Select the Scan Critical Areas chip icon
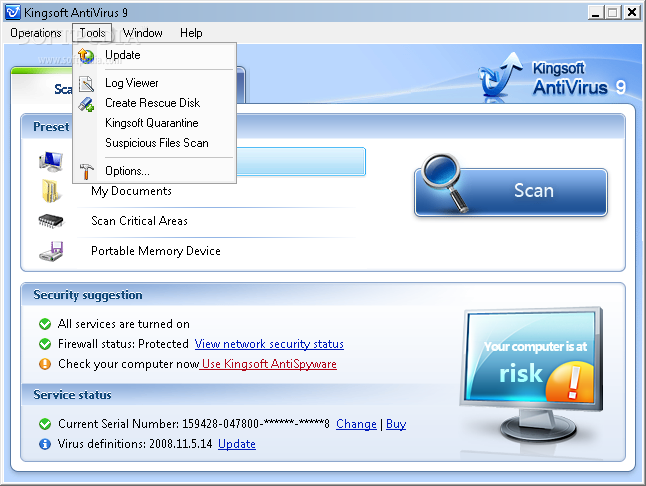 point(51,221)
